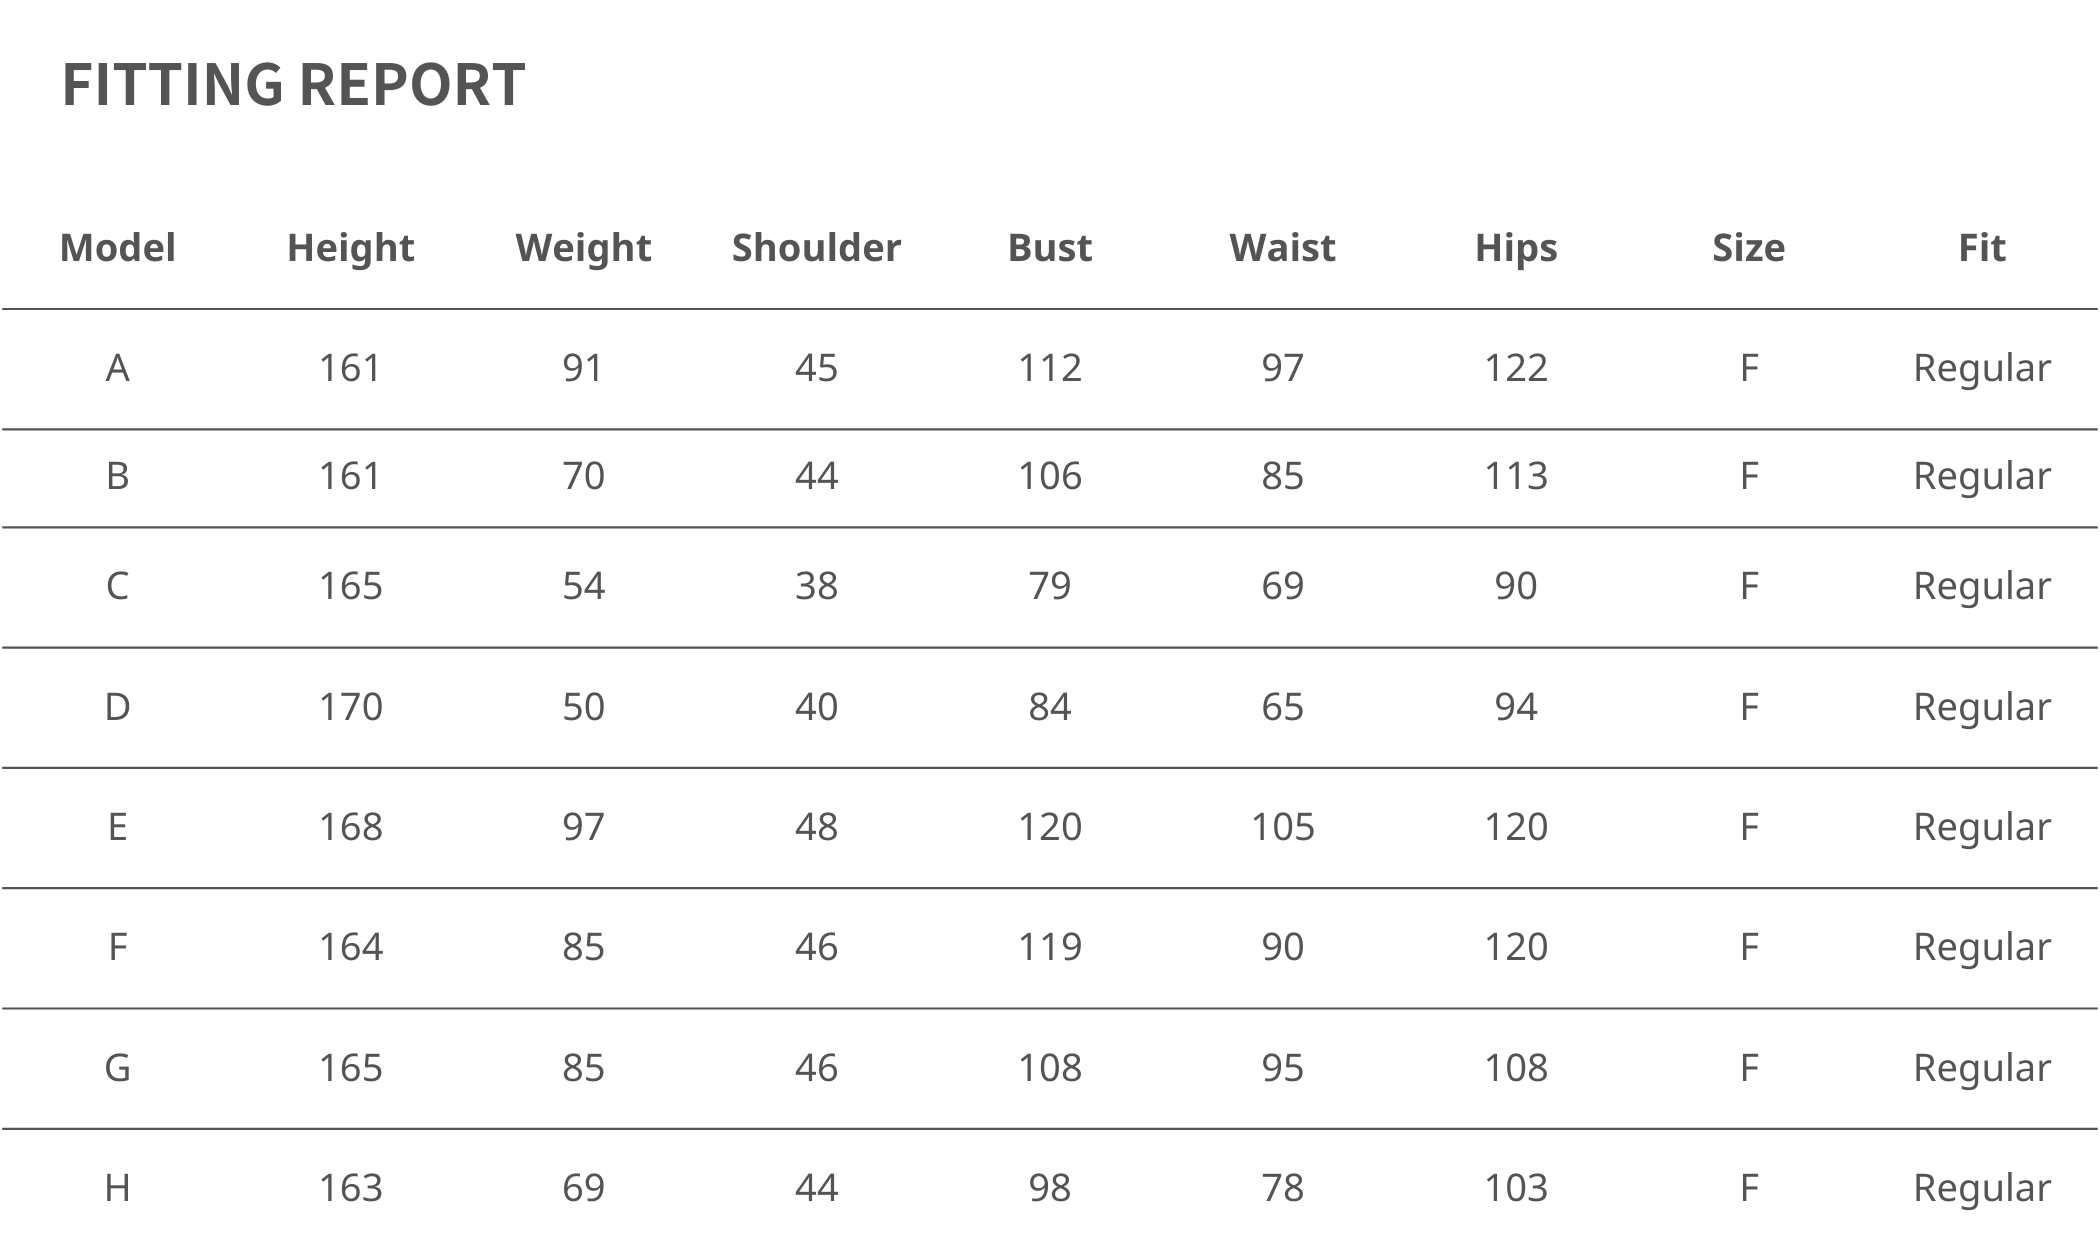The height and width of the screenshot is (1249, 2100).
Task: Click the model letter D in first column
Action: click(x=118, y=707)
